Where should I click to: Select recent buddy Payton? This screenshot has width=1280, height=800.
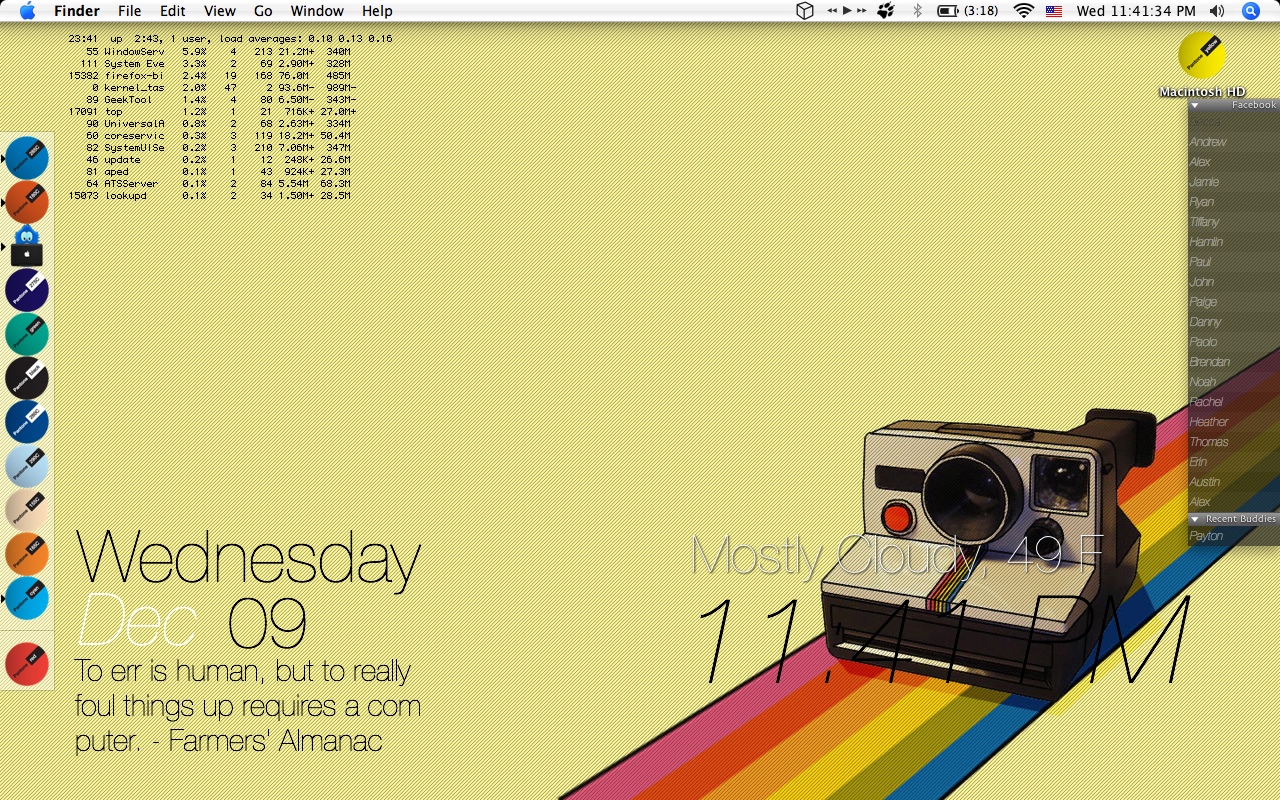1234,536
